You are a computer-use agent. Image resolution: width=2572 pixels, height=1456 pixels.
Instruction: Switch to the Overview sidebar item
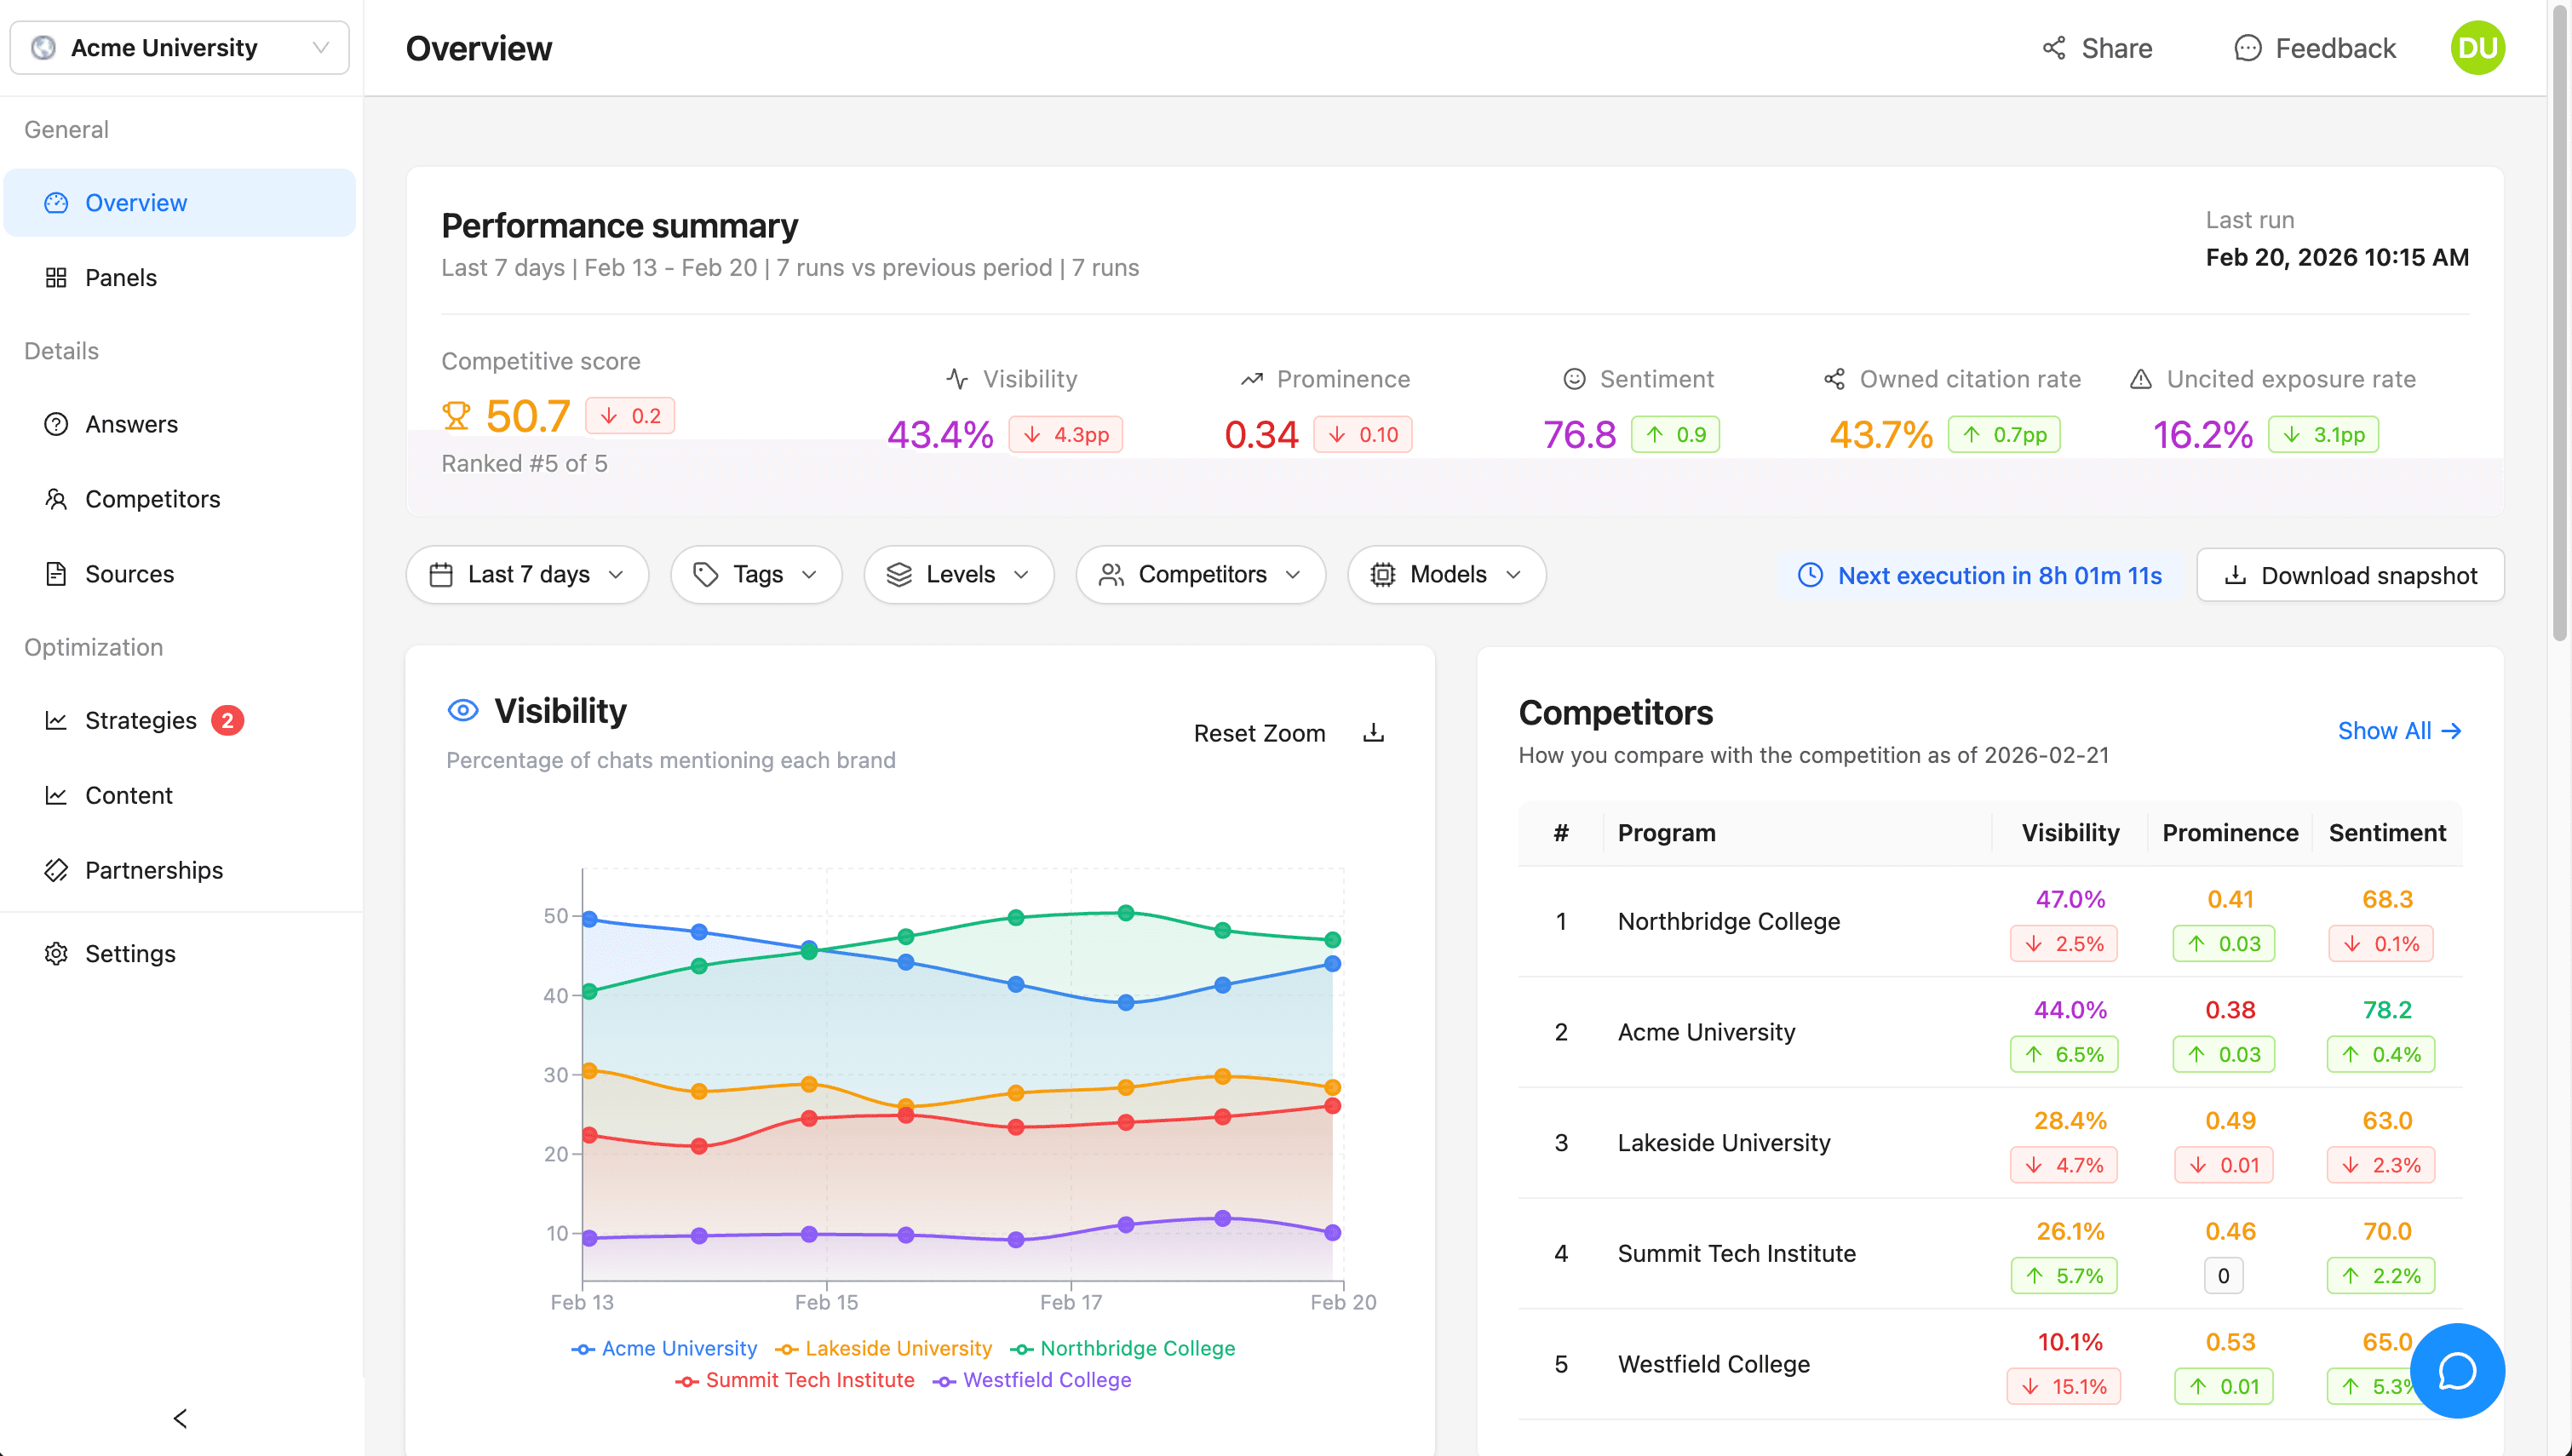point(136,202)
